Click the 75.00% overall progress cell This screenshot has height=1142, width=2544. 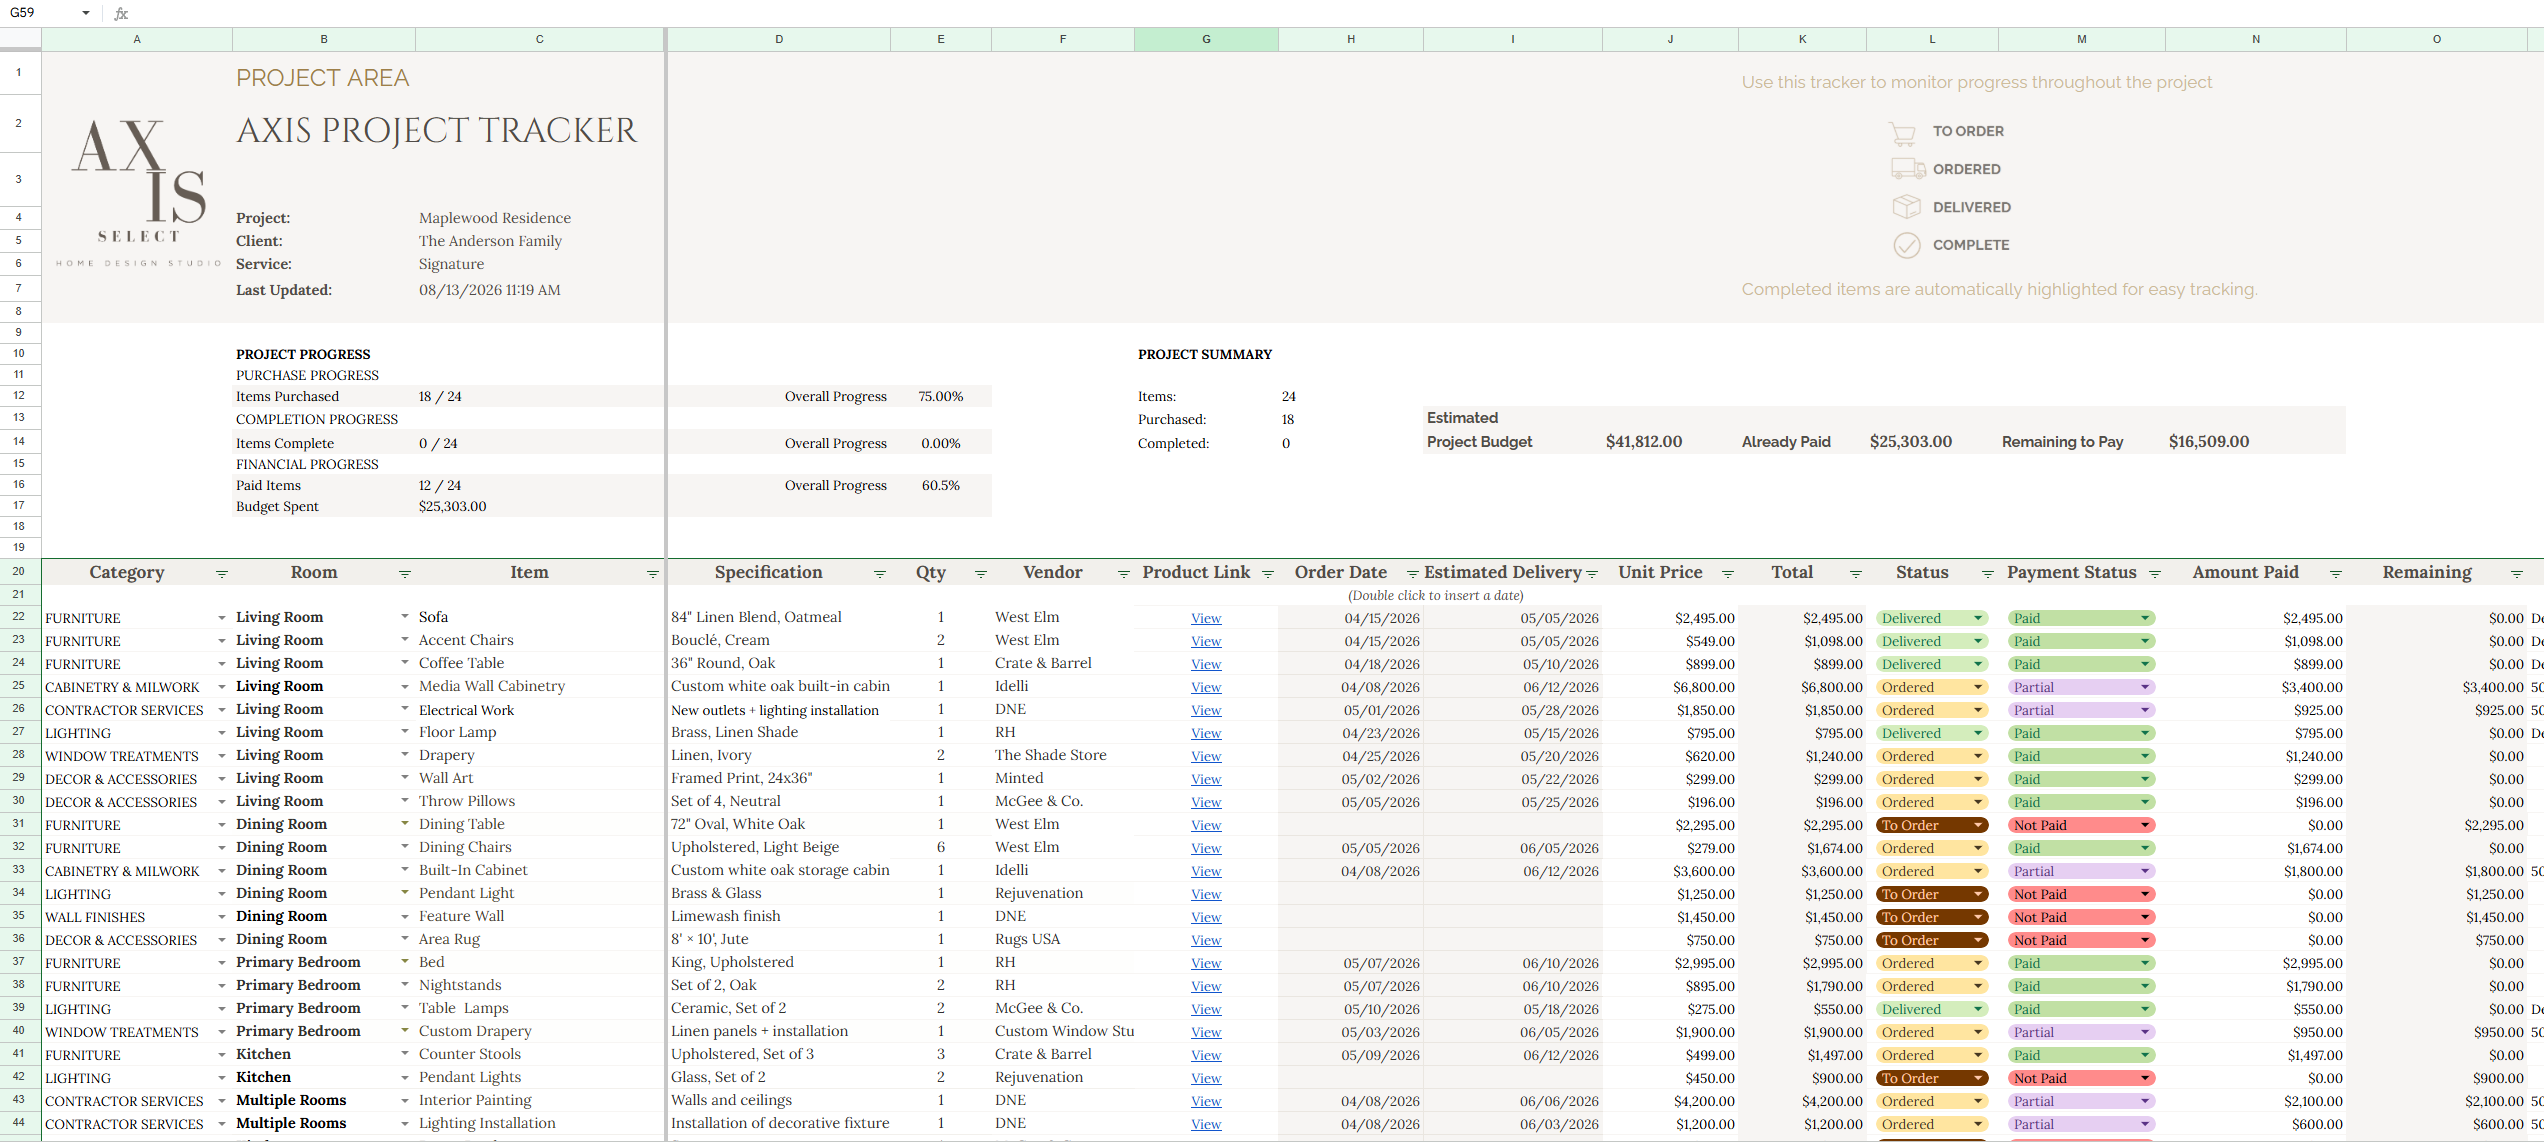click(941, 397)
